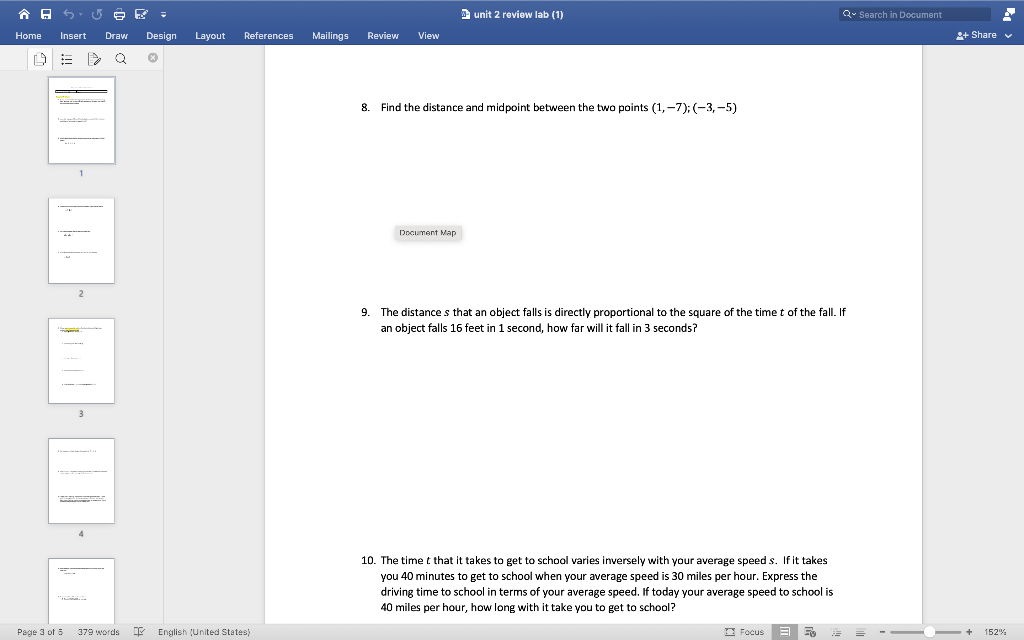Switch to the Review ribbon tab
Screen dimensions: 1024x640
pyautogui.click(x=382, y=35)
